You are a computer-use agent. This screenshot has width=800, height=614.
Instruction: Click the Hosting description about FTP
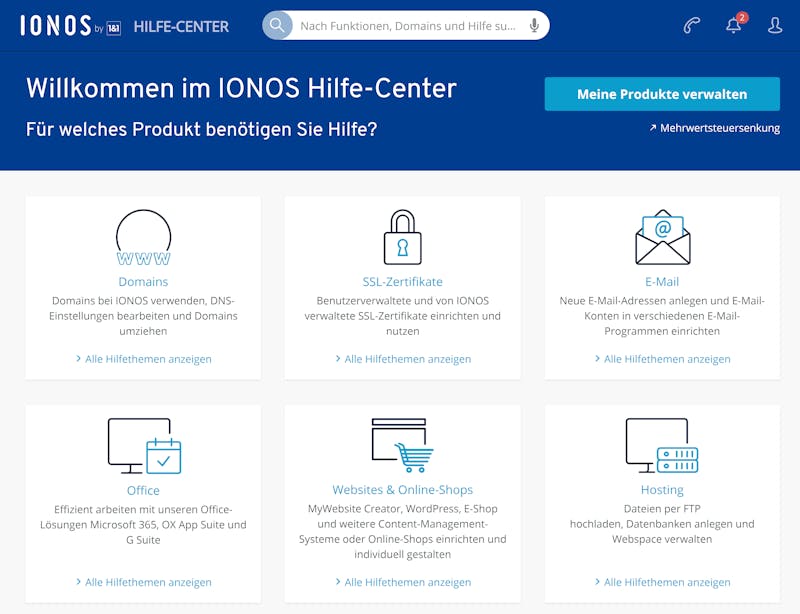coord(662,524)
